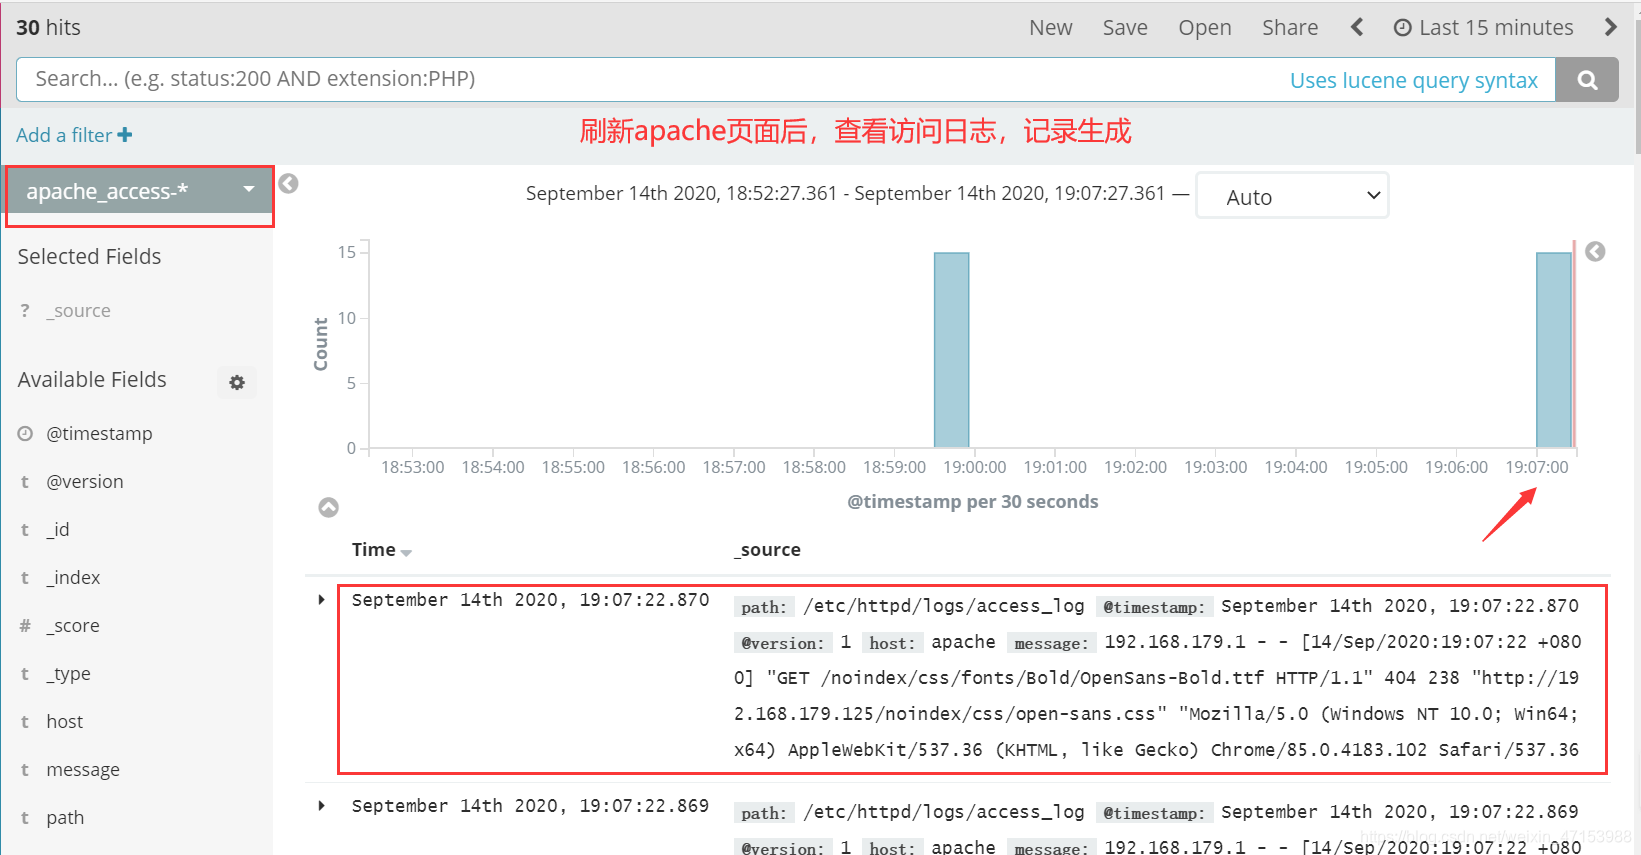The width and height of the screenshot is (1641, 855).
Task: Click the _source unknown type icon
Action: point(25,311)
